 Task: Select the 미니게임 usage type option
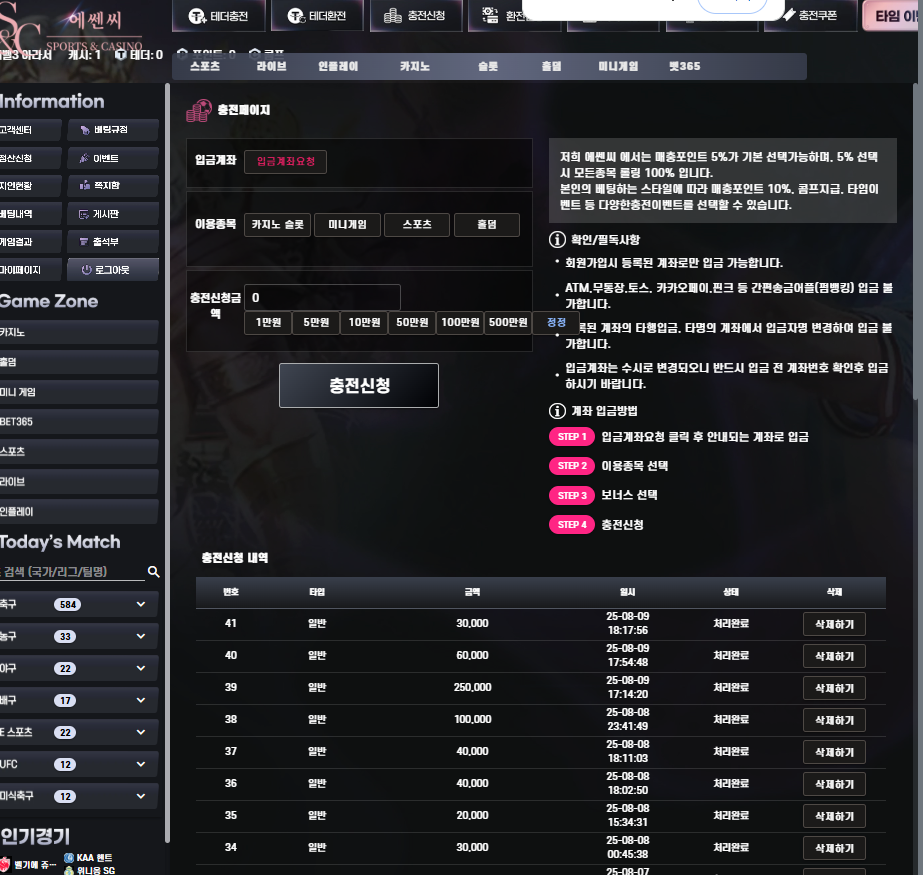click(347, 225)
